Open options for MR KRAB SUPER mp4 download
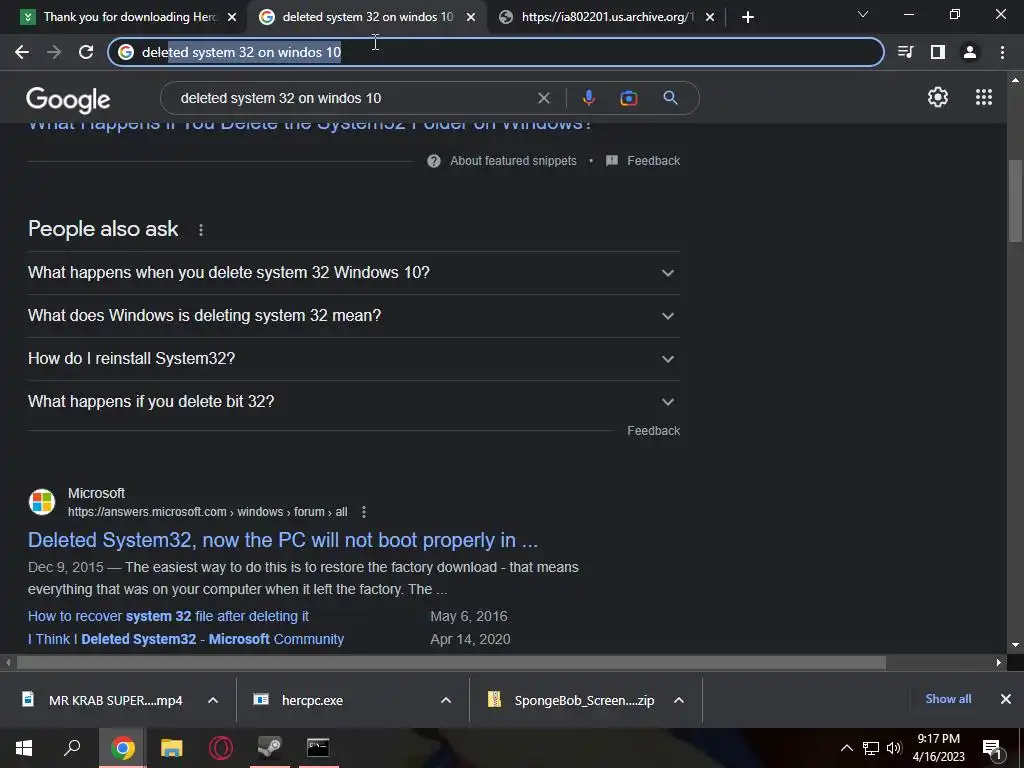Viewport: 1024px width, 768px height. pyautogui.click(x=213, y=700)
